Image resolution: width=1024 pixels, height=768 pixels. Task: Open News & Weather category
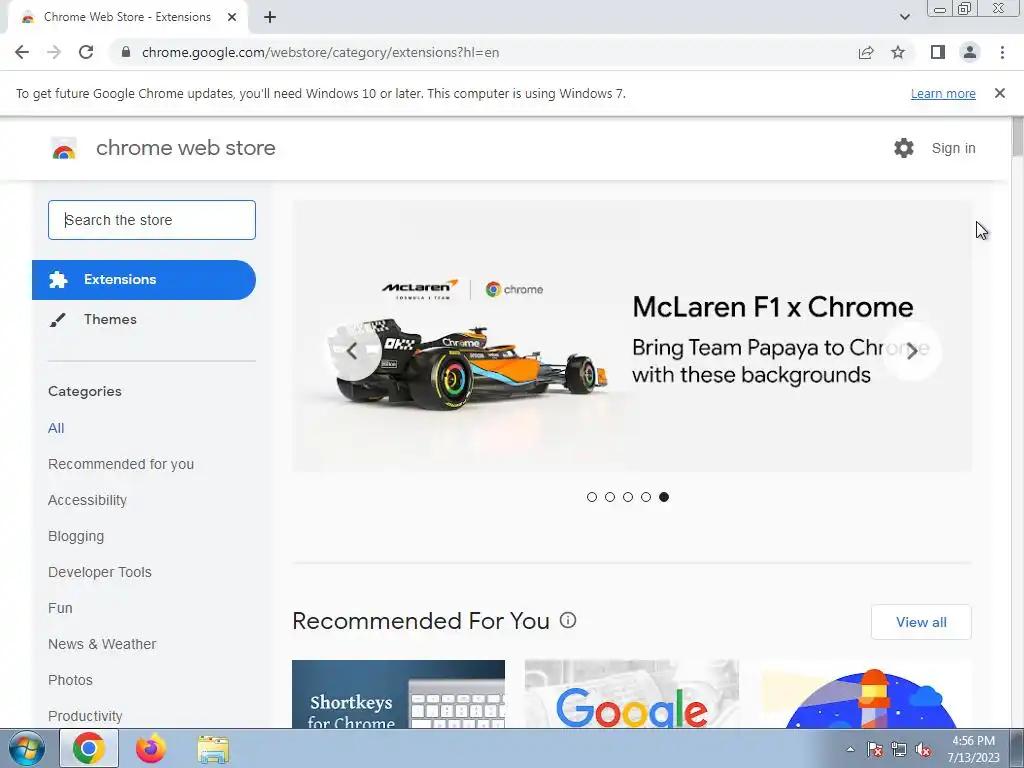click(x=102, y=644)
